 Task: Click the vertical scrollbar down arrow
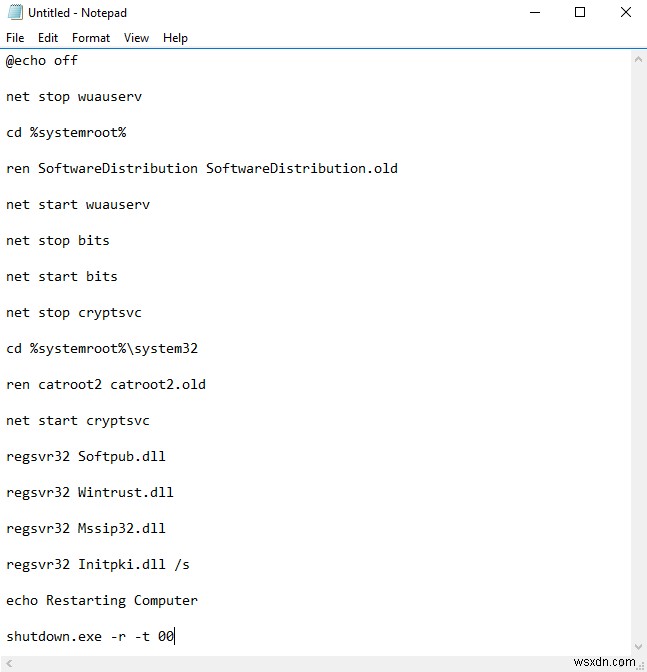[638, 647]
